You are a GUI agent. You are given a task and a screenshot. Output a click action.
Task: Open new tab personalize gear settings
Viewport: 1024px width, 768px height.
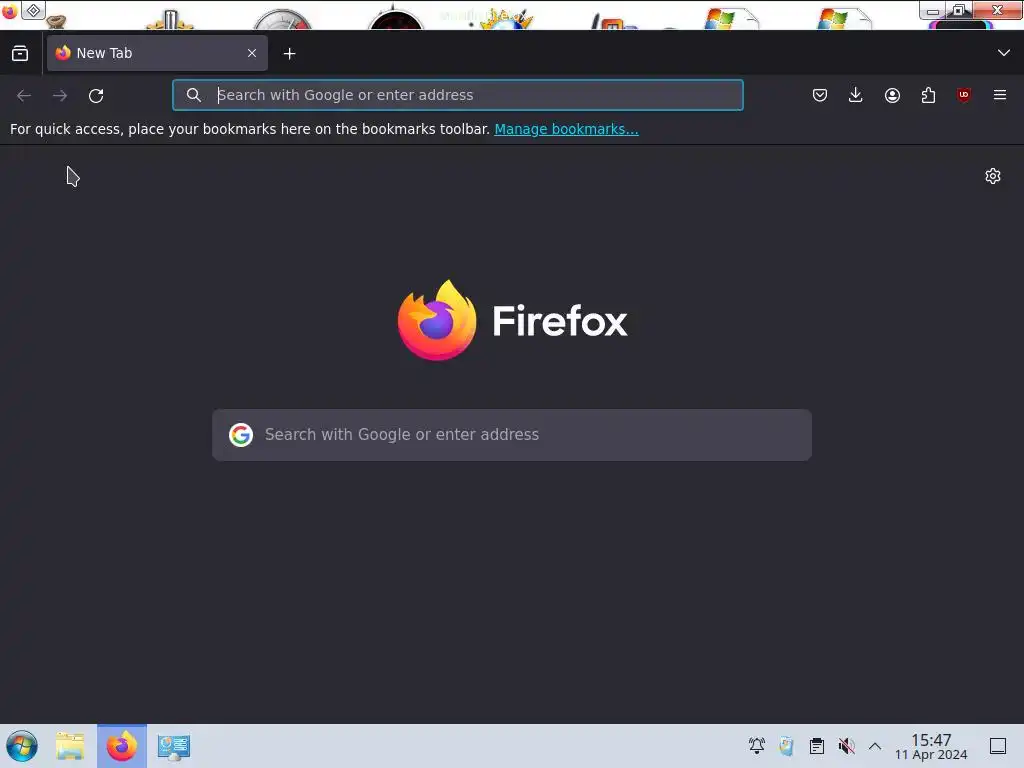pos(993,176)
